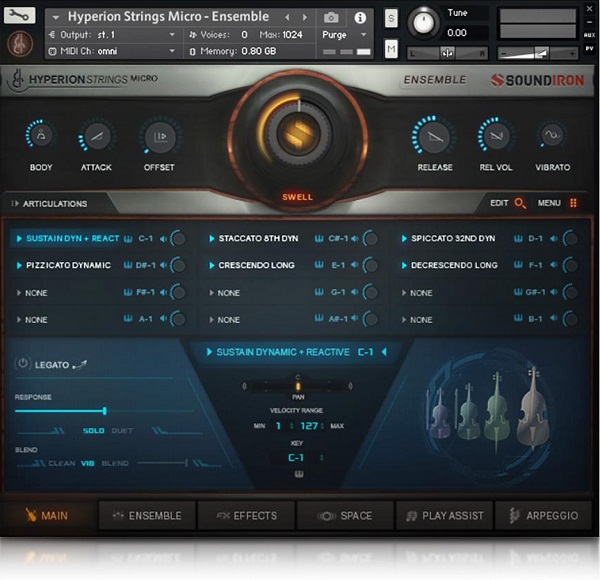Open Sustain Dyn + React articulation slot menu

pos(19,239)
